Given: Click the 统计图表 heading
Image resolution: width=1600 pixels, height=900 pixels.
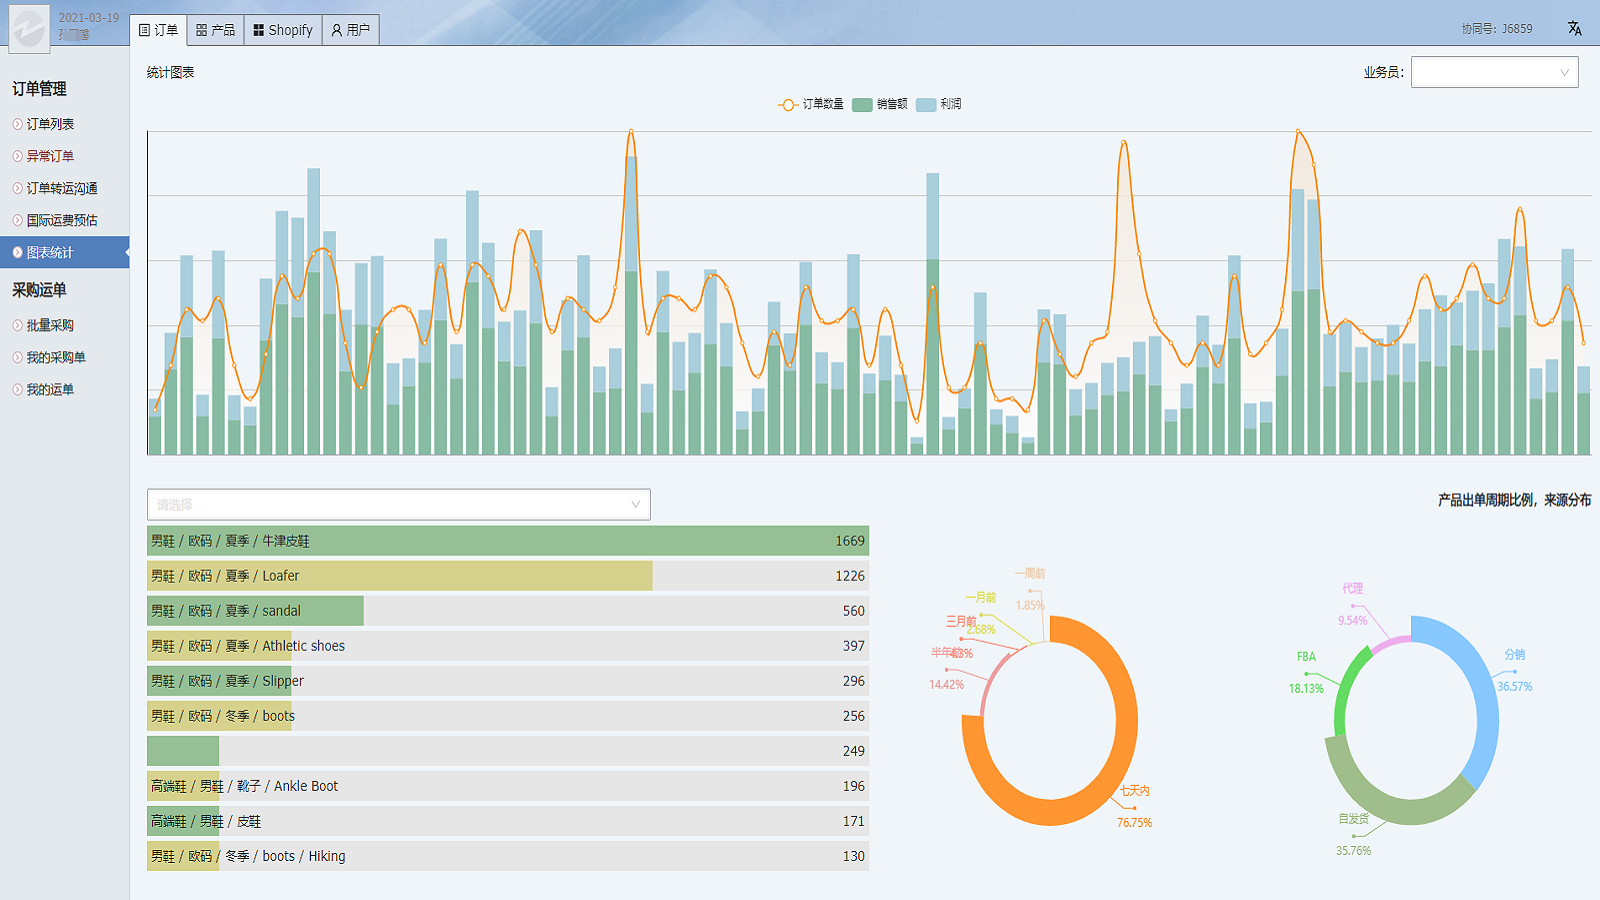Looking at the screenshot, I should (x=171, y=72).
